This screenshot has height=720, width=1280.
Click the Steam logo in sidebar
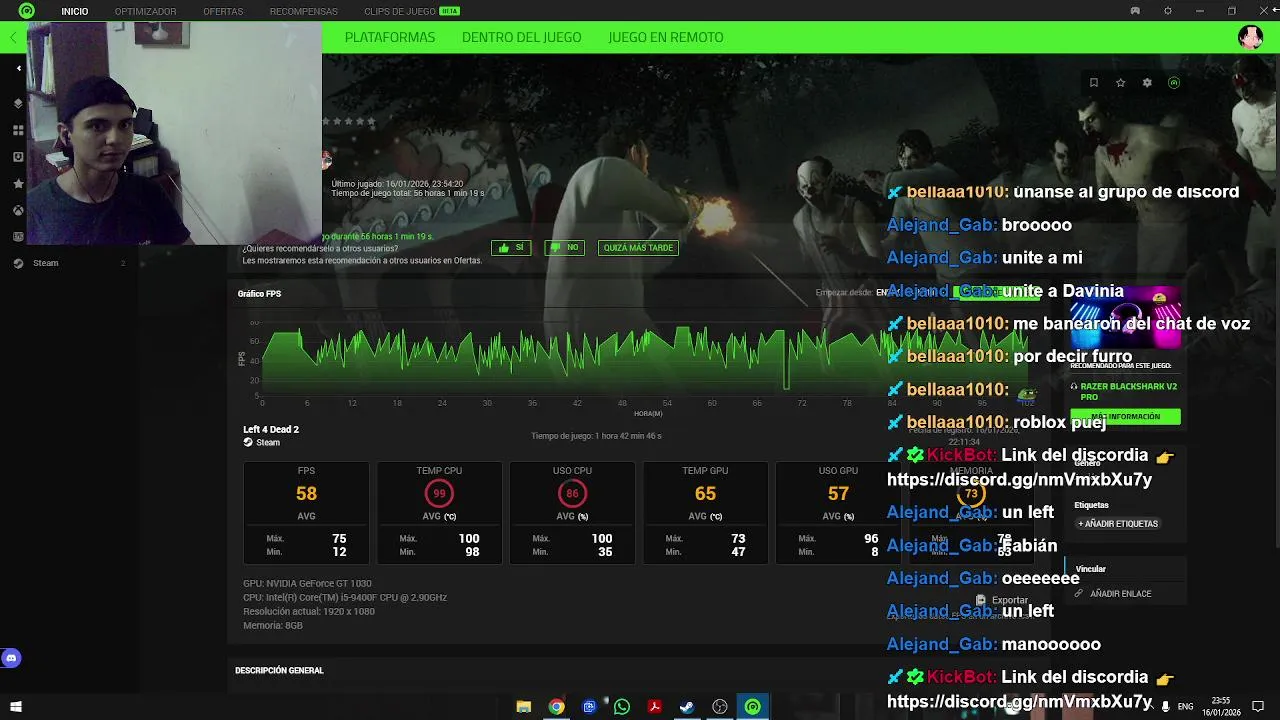pos(18,263)
